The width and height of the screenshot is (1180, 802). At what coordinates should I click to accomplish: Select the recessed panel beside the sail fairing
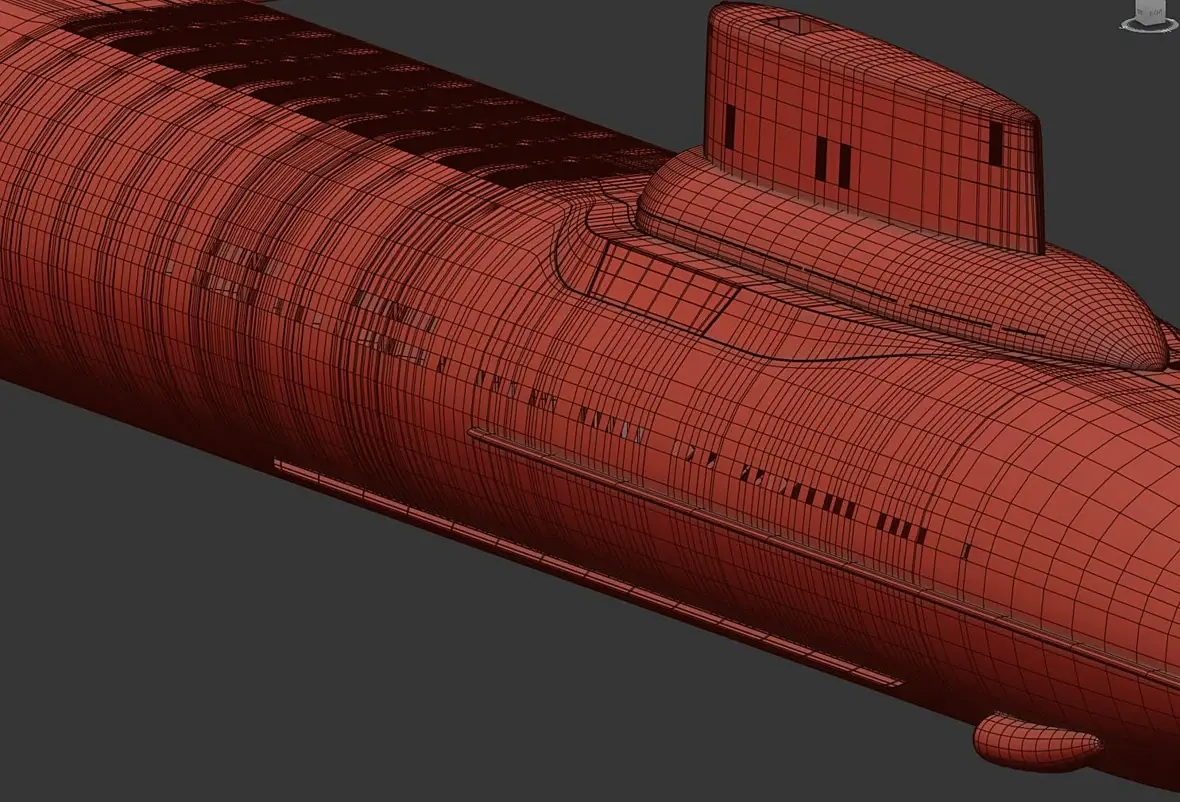661,286
